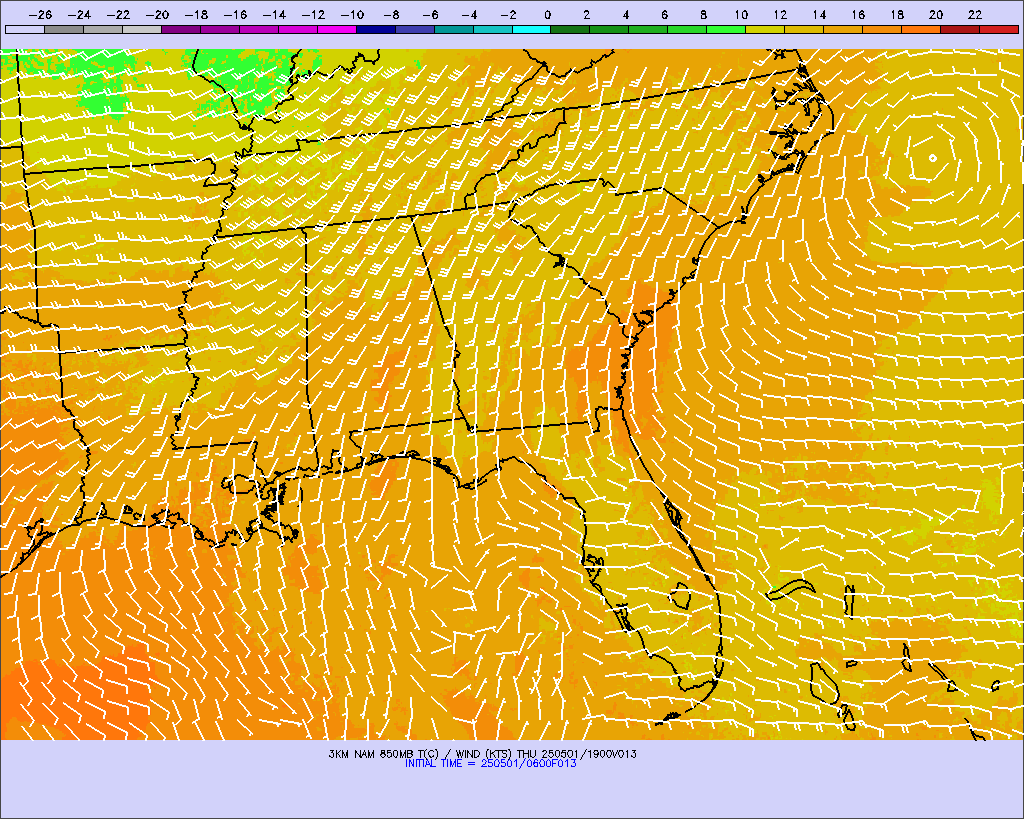Screen dimensions: 1024x819
Task: Select the cyan swatch between -2 and 0
Action: pyautogui.click(x=532, y=29)
